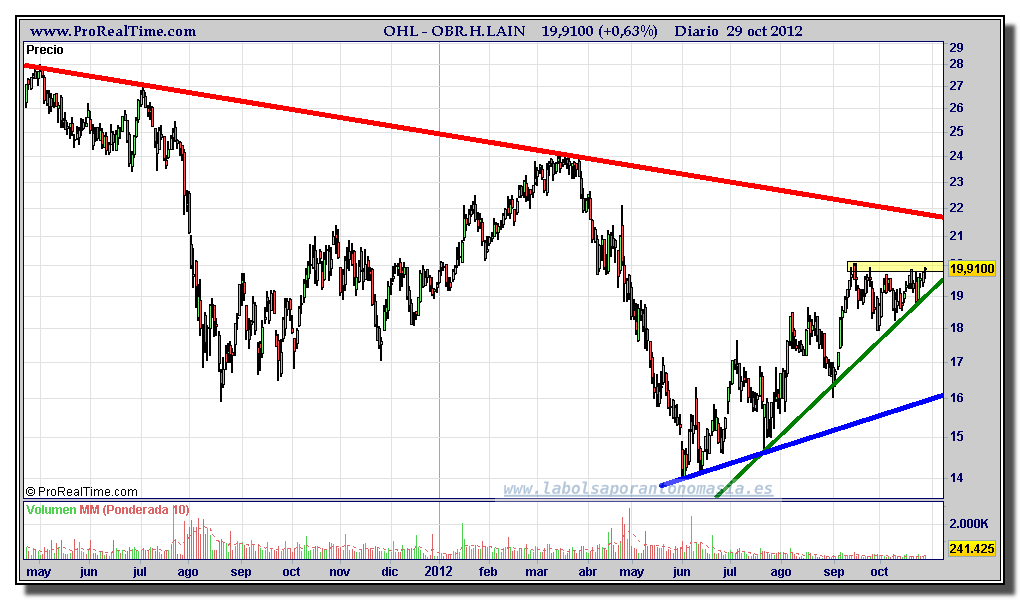Click the 19,9100 (+0,63%) quote in header
Viewport: 1020px width, 600px height.
599,31
